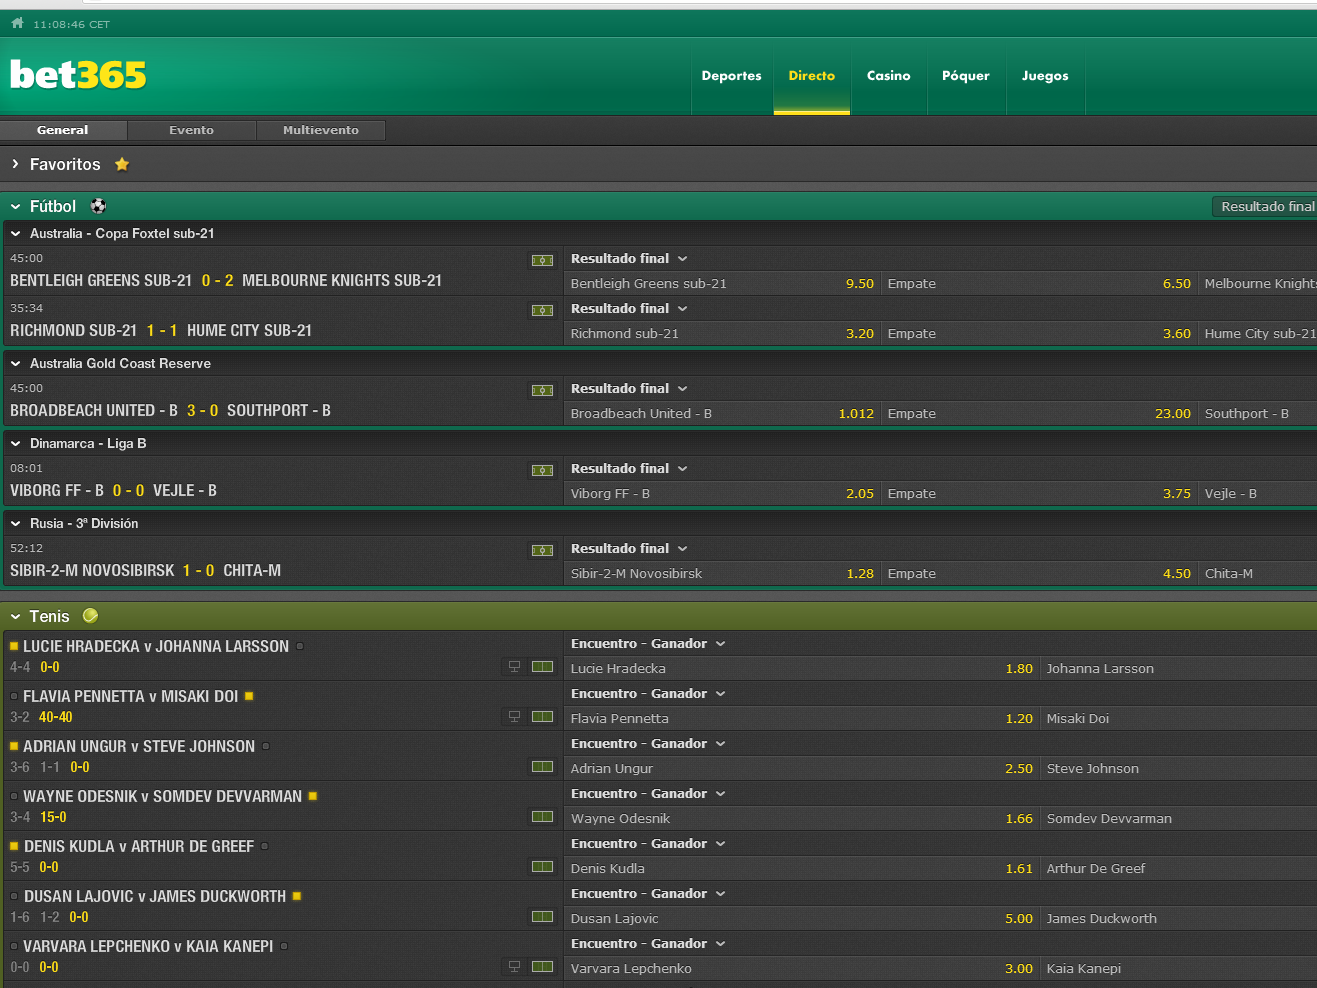Collapse the Fútbol section
The height and width of the screenshot is (988, 1317).
coord(15,207)
